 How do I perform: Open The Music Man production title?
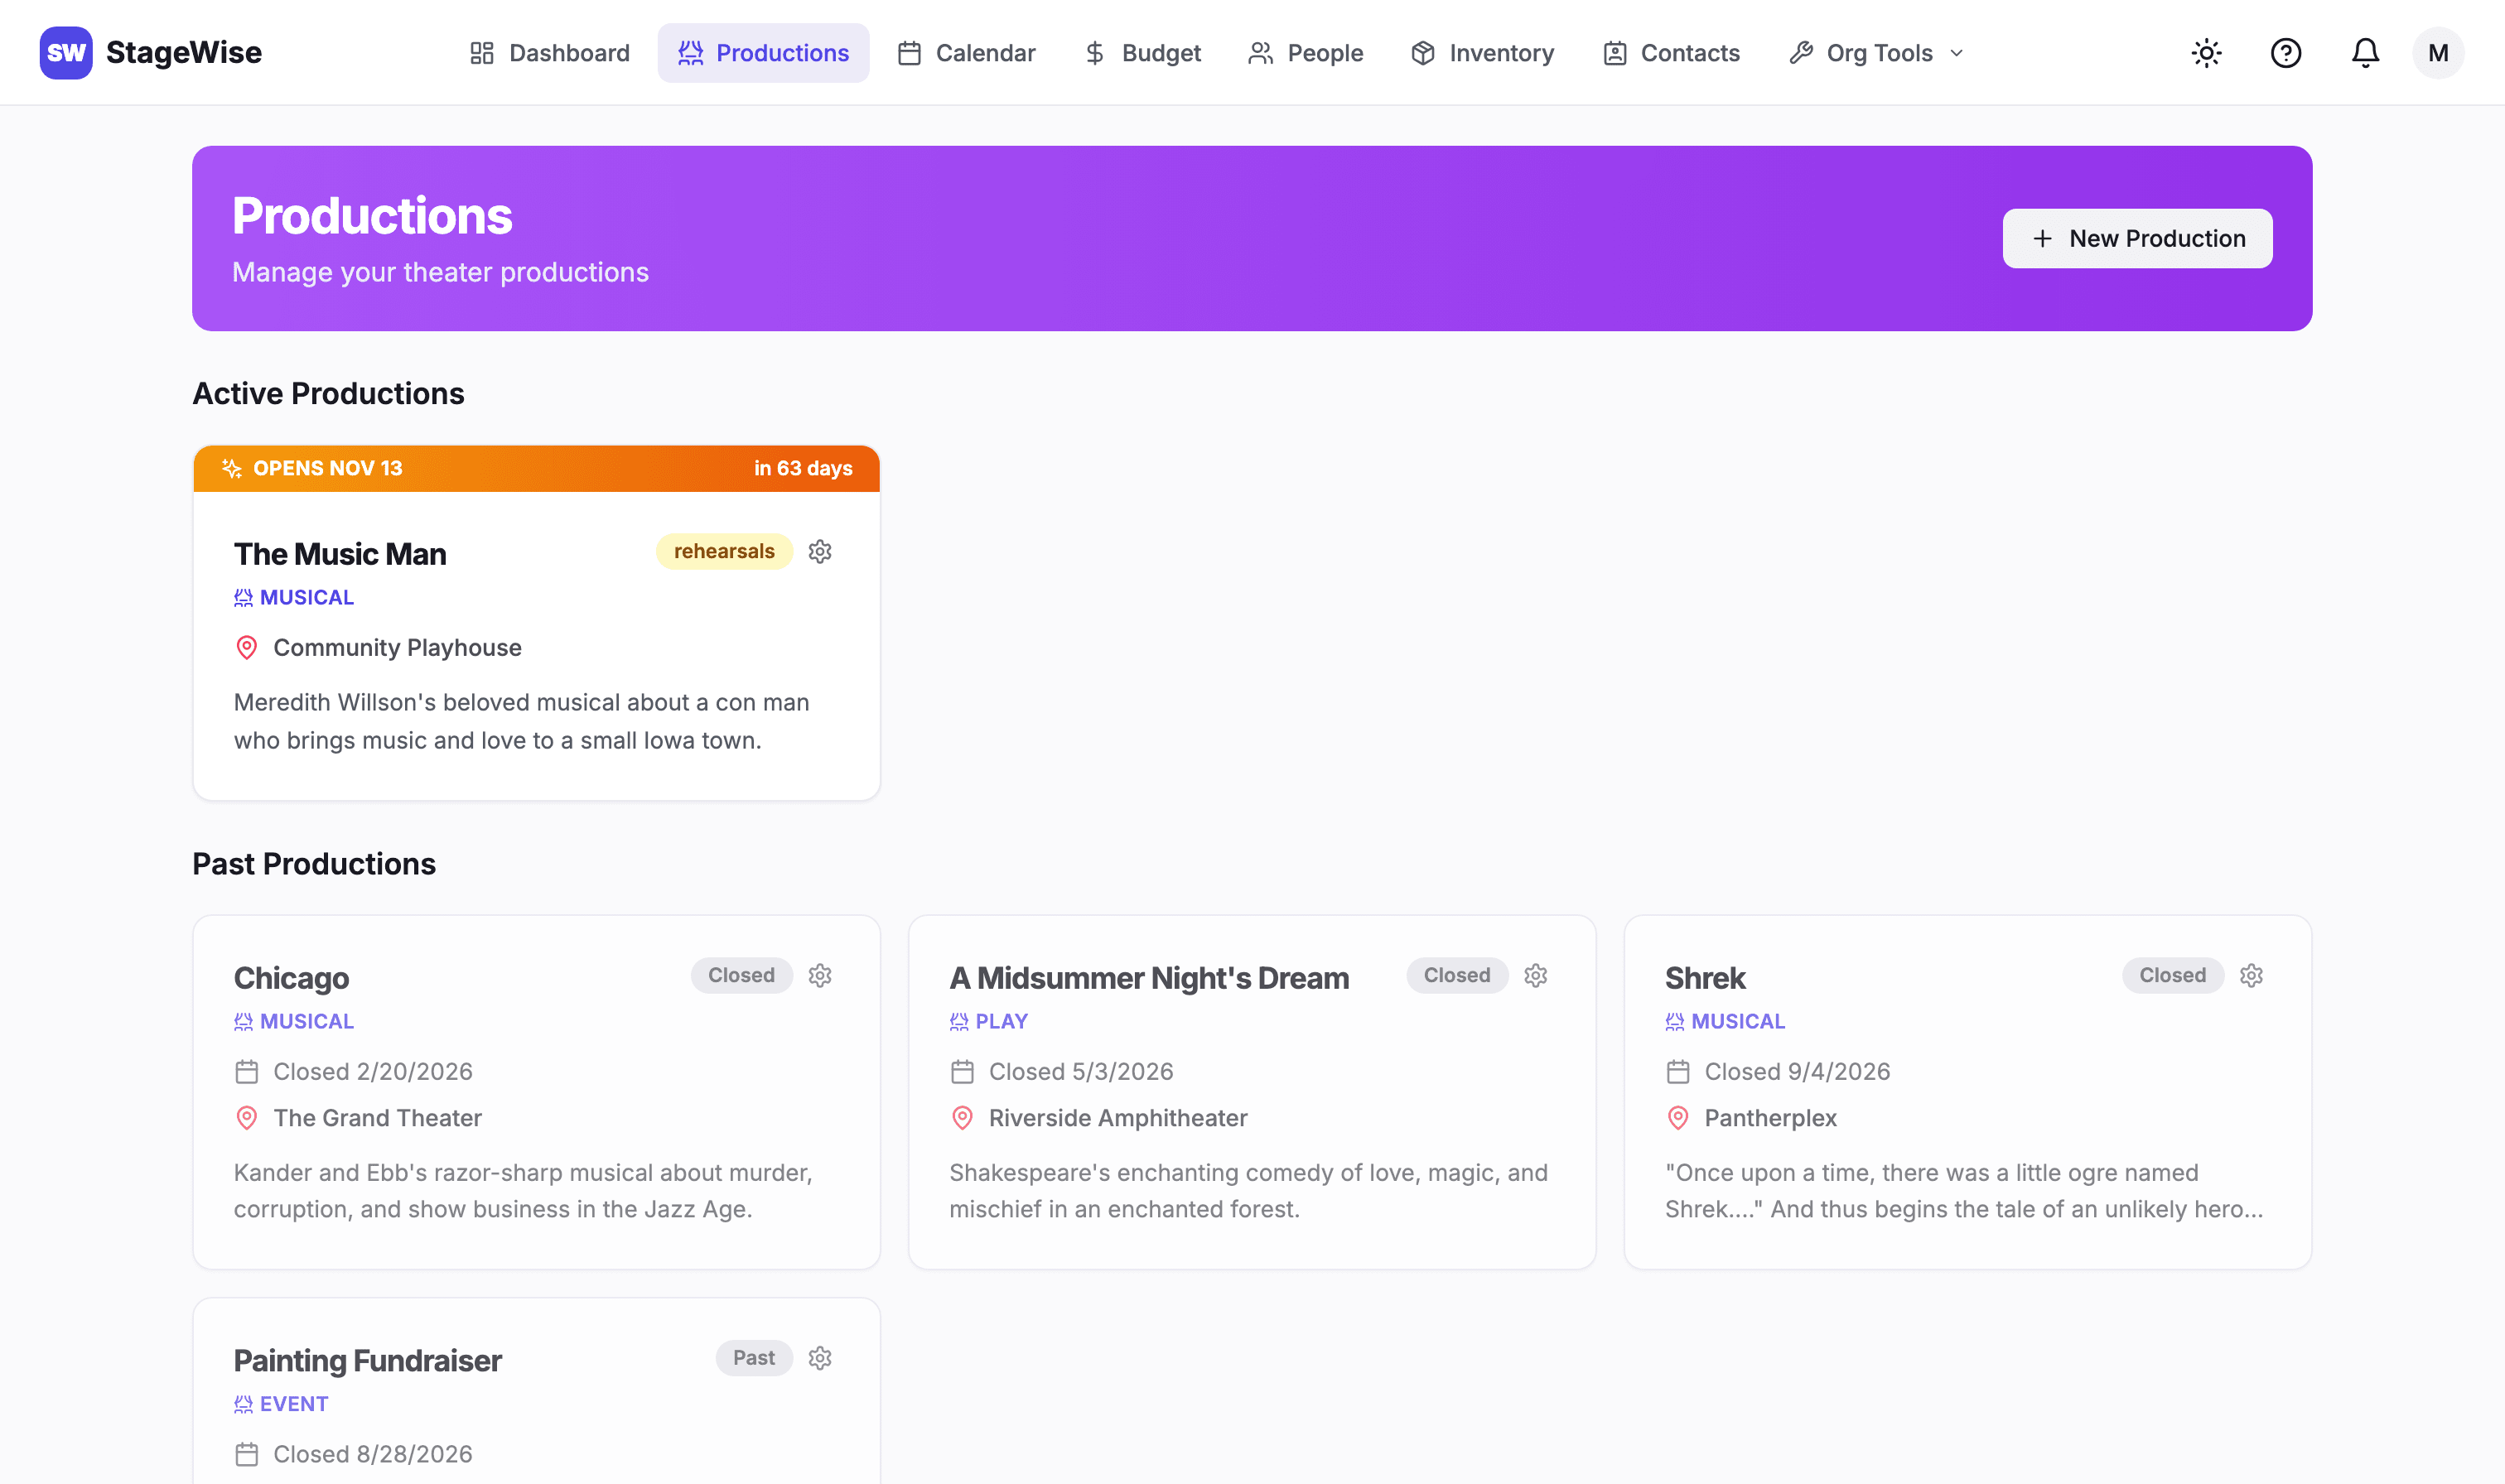[340, 554]
